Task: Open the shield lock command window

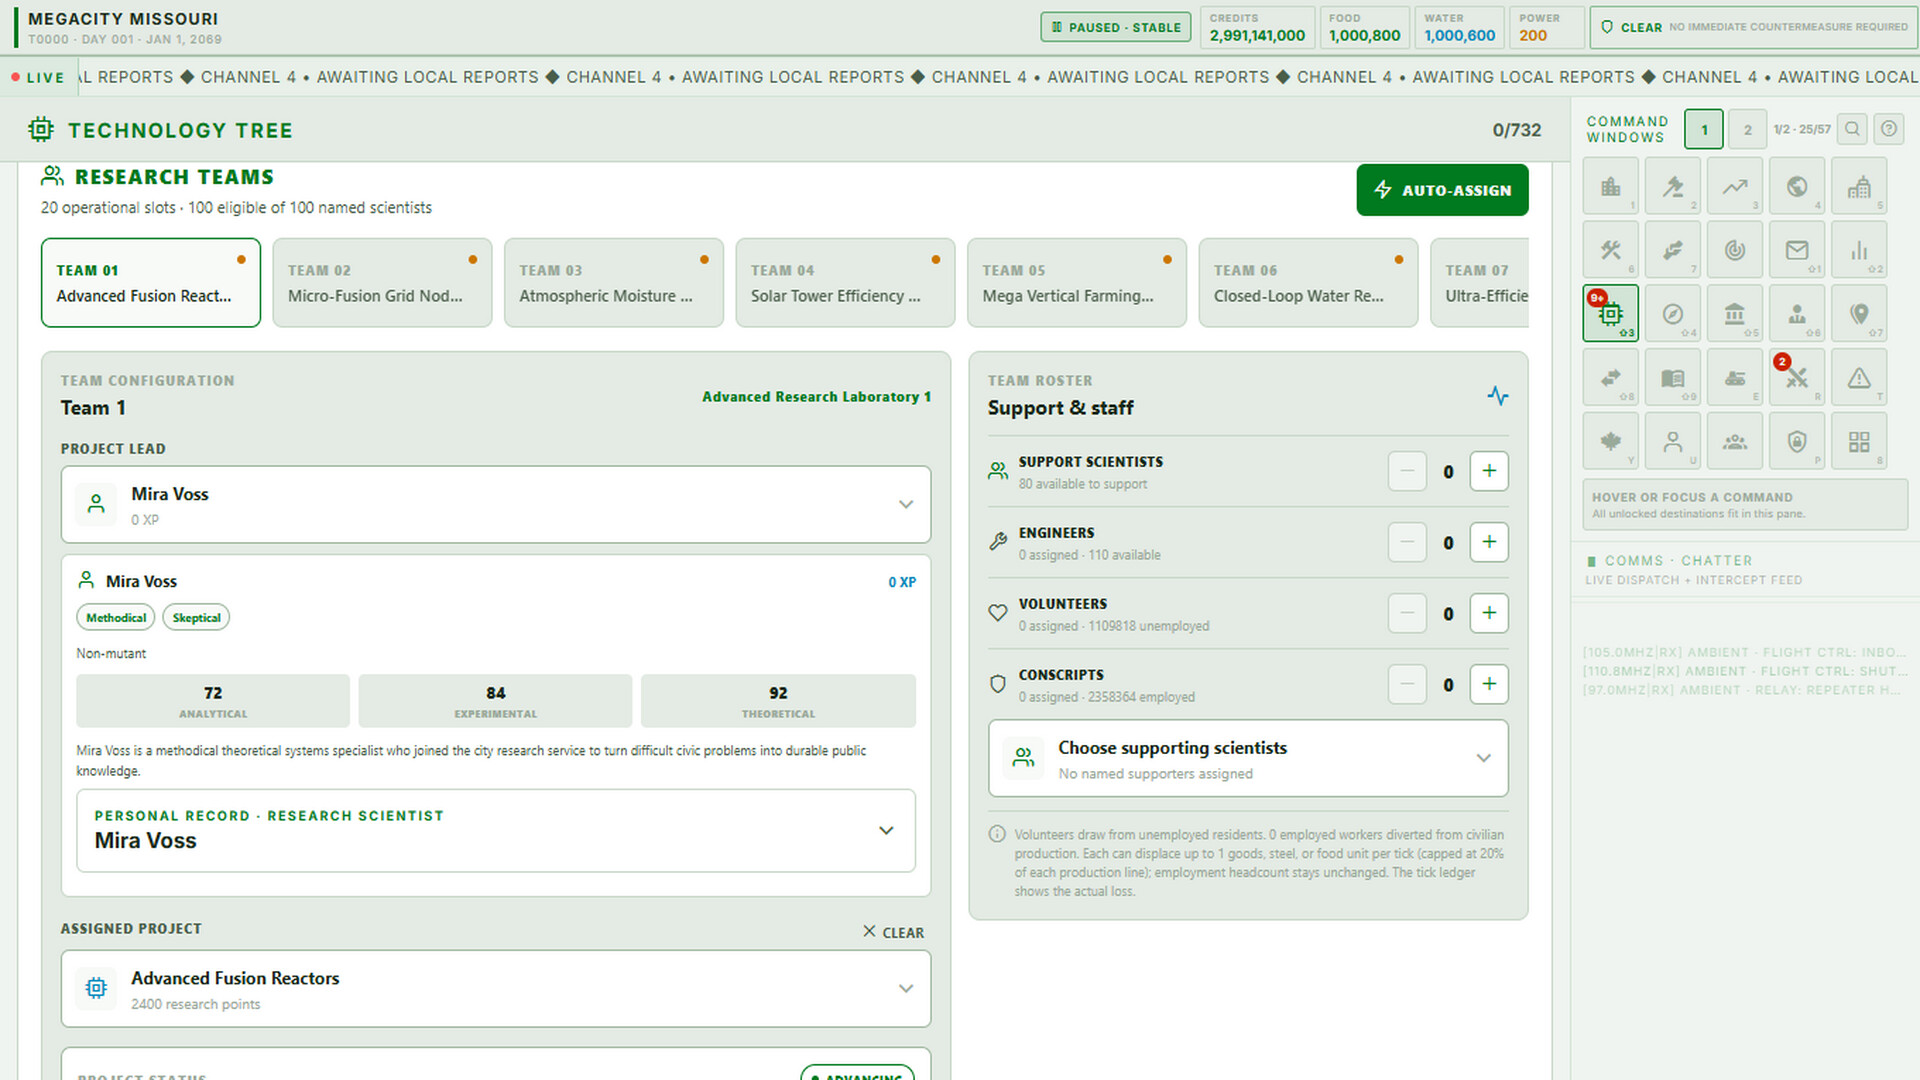Action: (x=1797, y=441)
